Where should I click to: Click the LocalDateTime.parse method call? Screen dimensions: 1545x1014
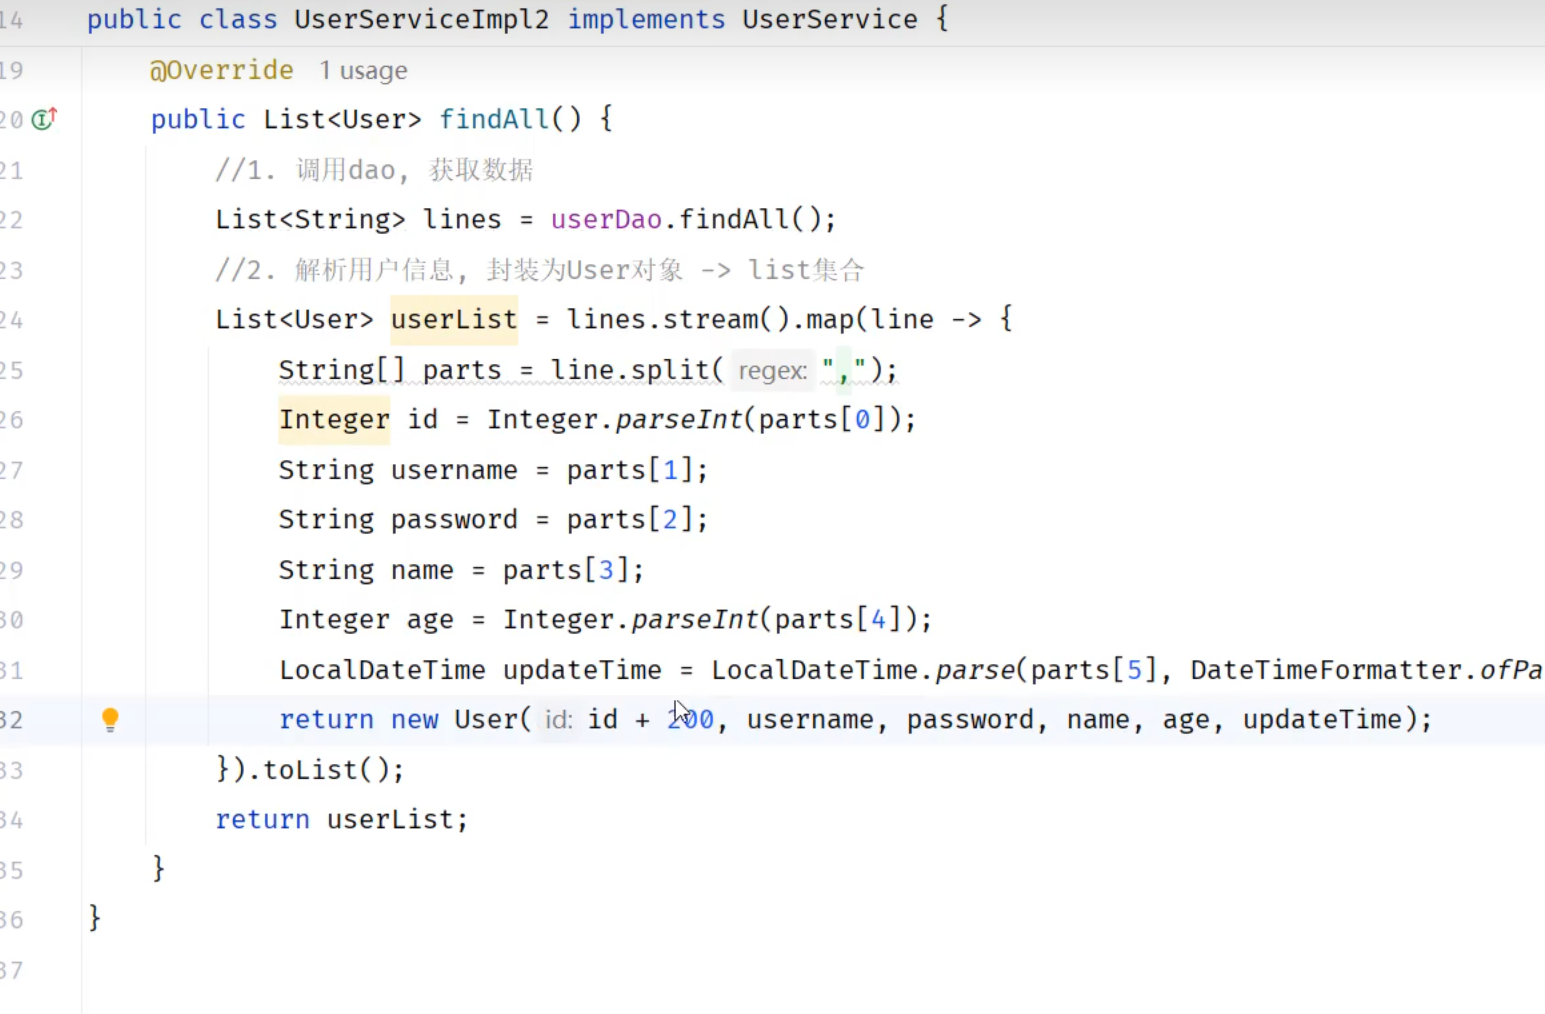click(x=974, y=670)
